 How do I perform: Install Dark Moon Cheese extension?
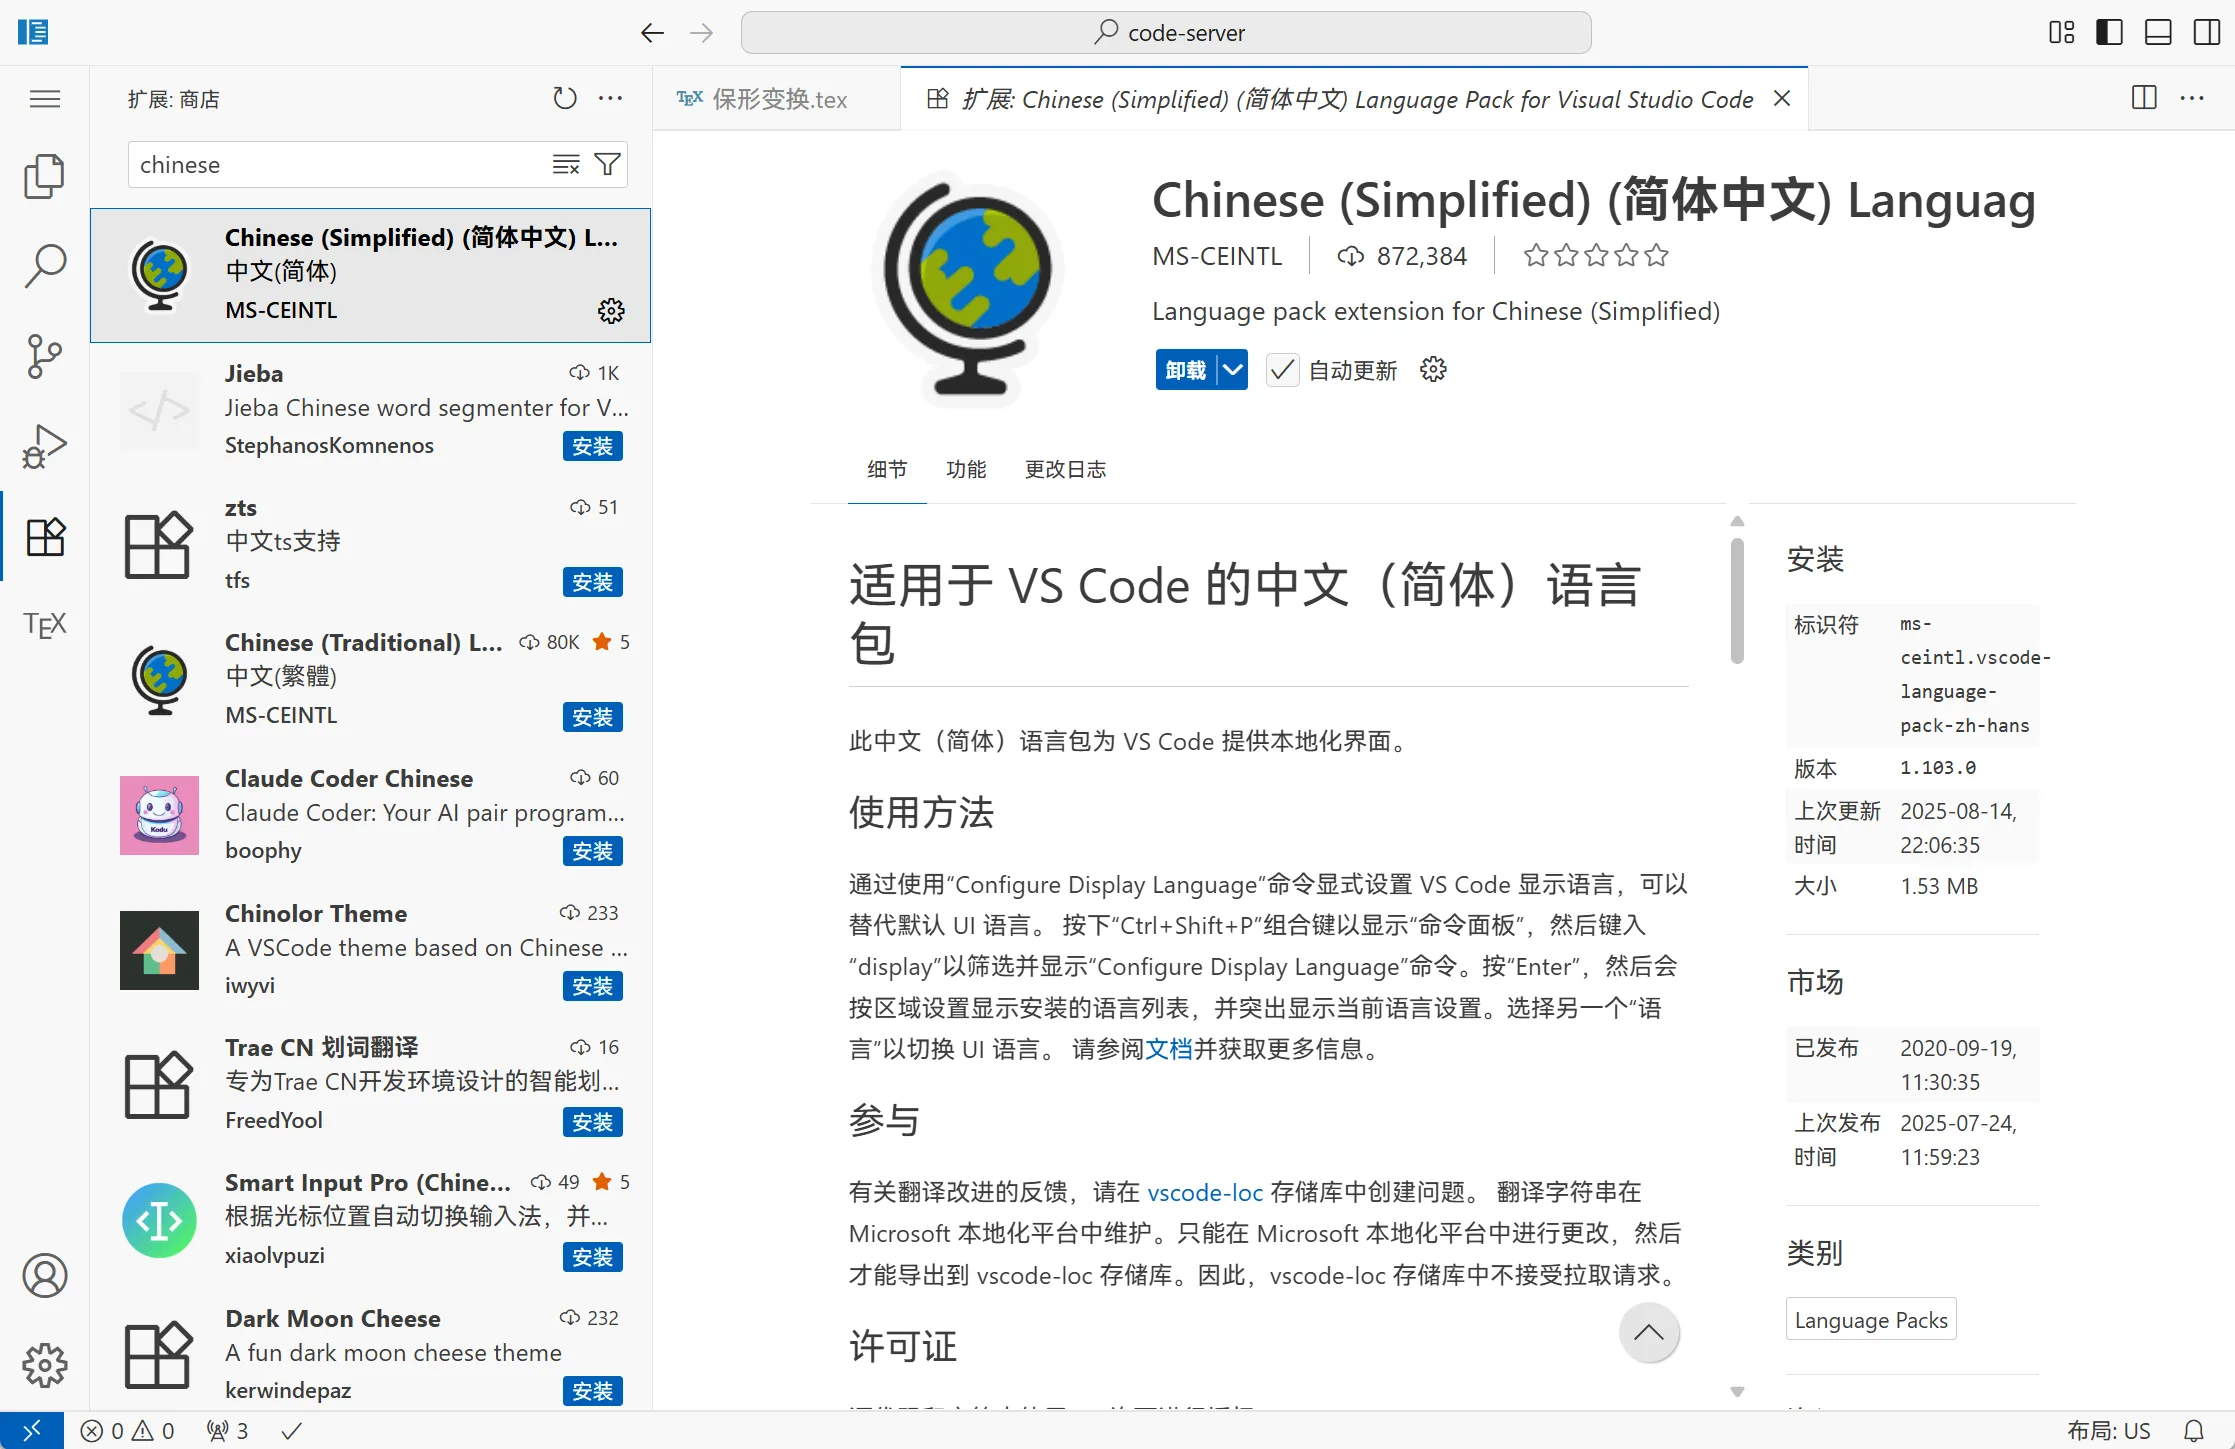click(593, 1391)
